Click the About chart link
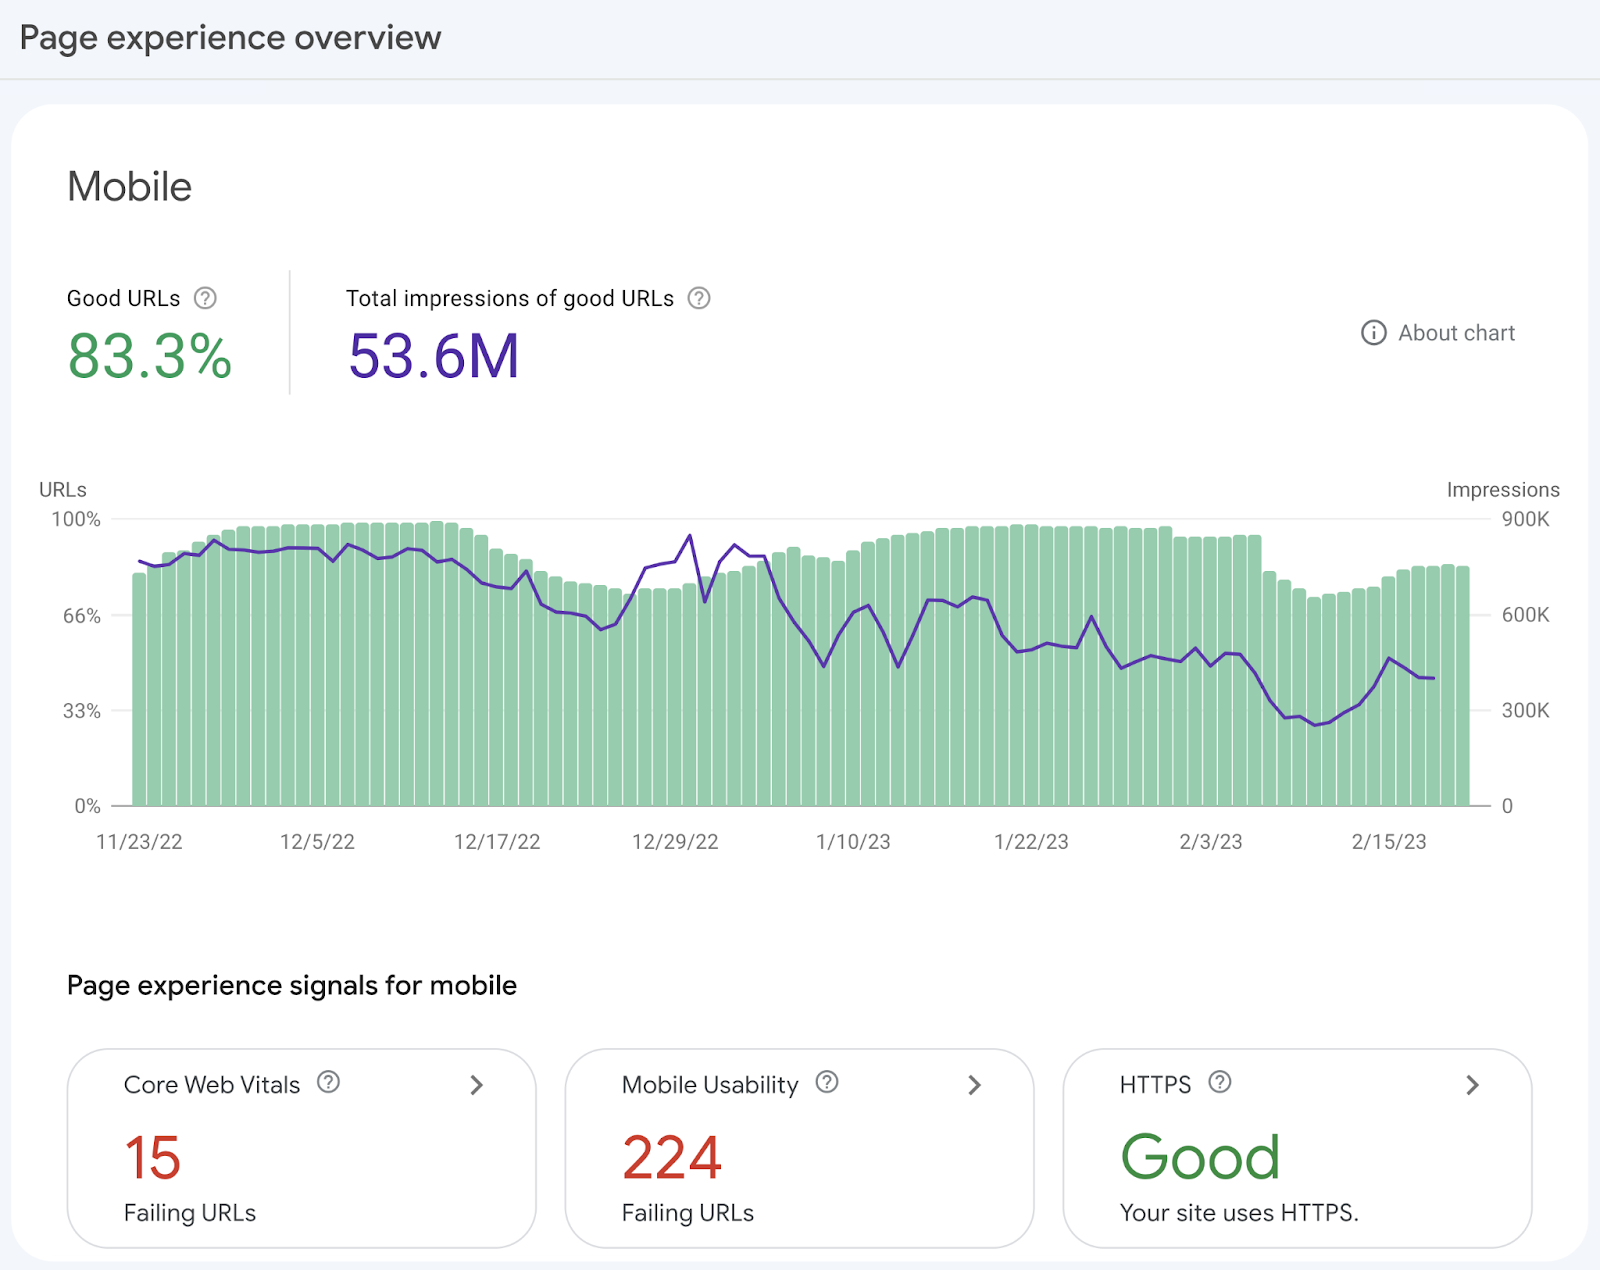The height and width of the screenshot is (1270, 1600). [1455, 333]
